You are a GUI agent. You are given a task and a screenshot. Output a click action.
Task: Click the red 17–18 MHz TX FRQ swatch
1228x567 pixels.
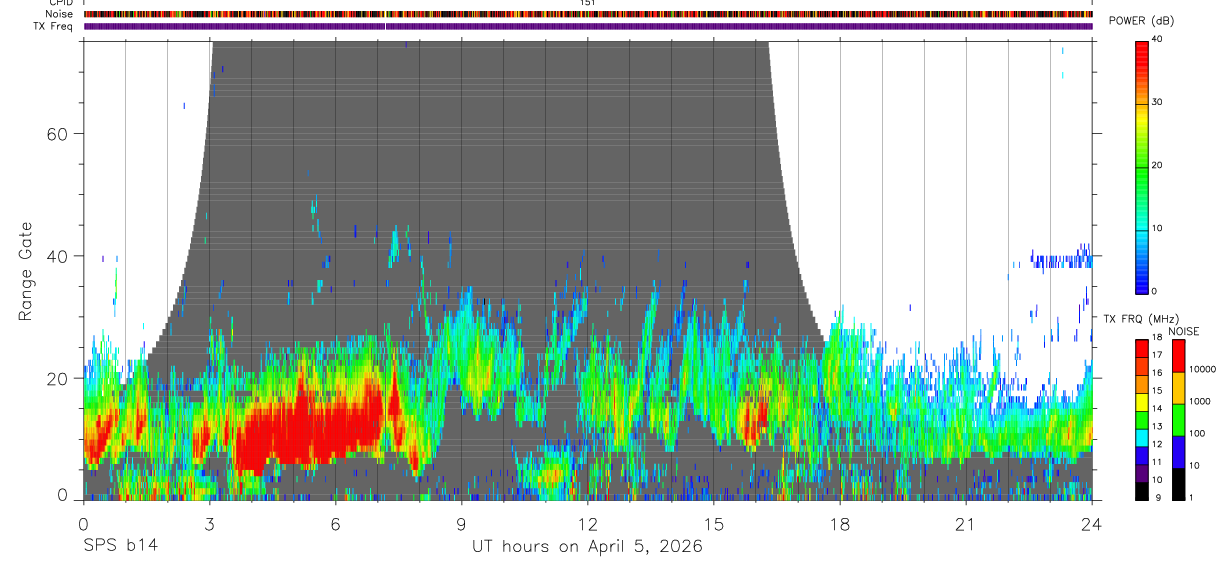point(1142,348)
